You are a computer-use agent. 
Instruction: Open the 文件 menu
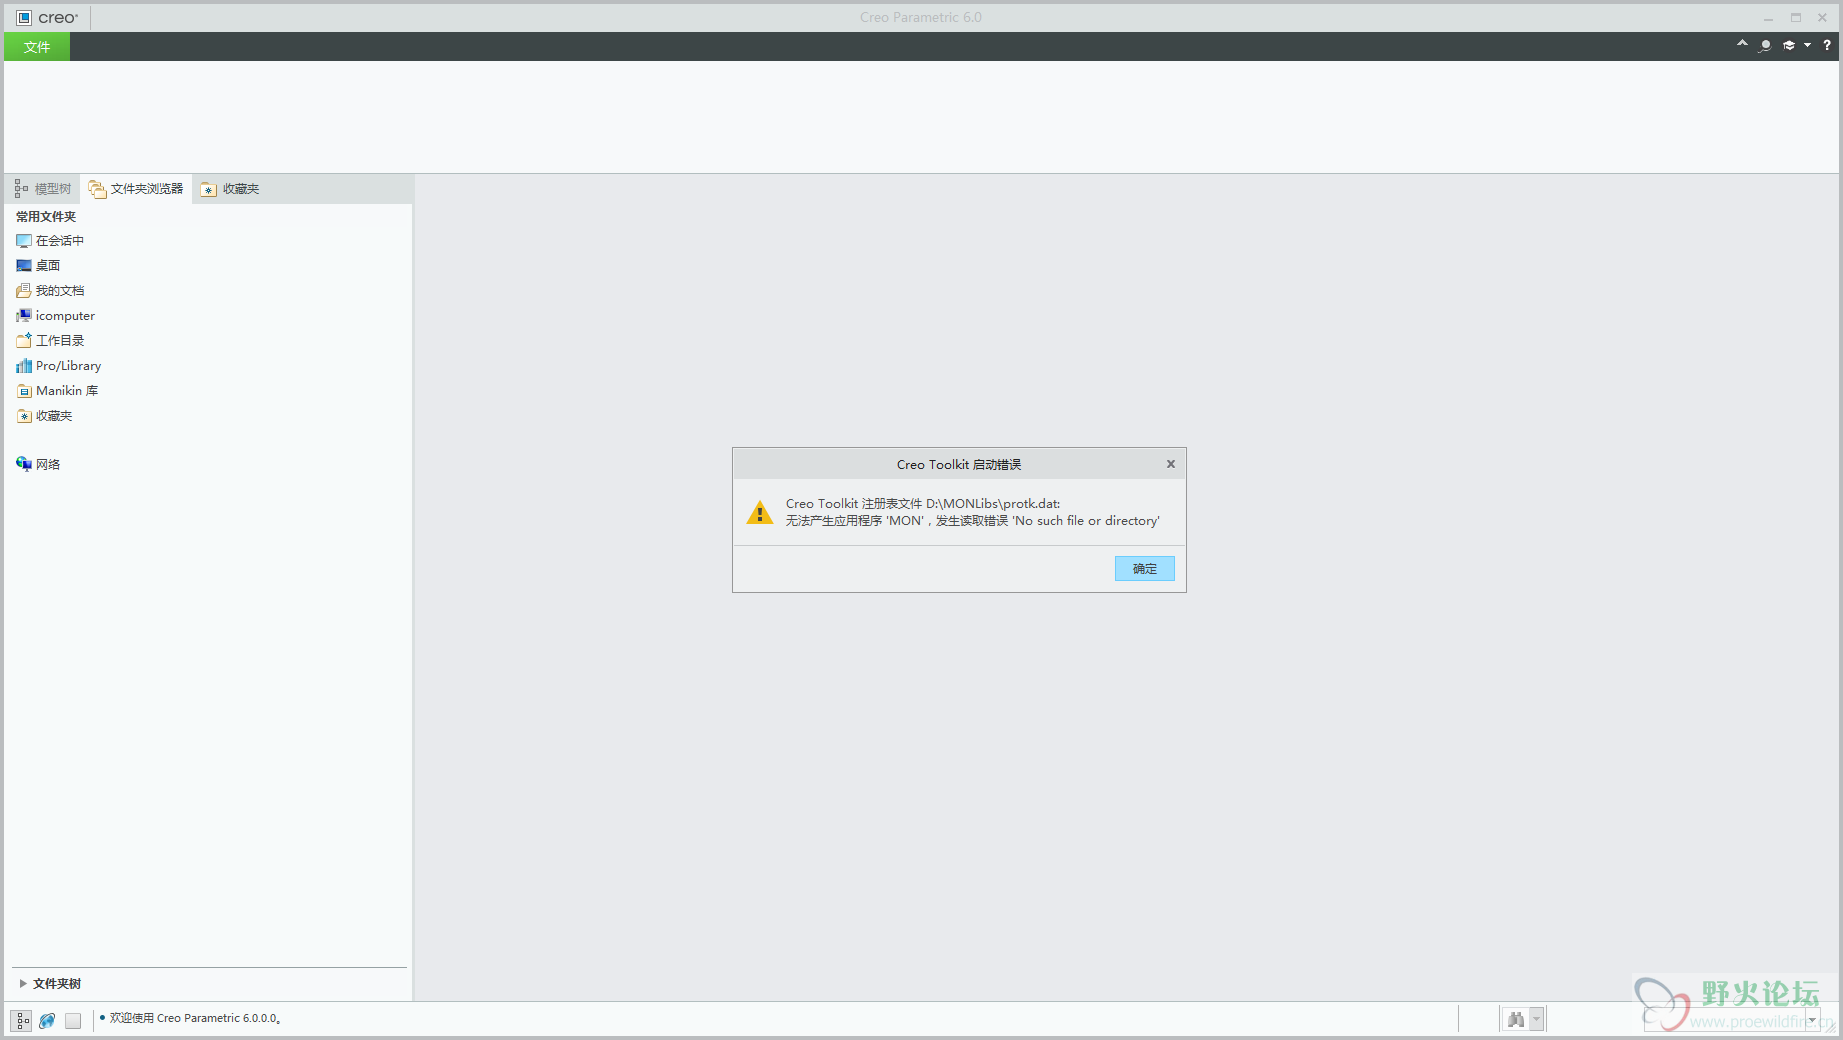coord(37,47)
